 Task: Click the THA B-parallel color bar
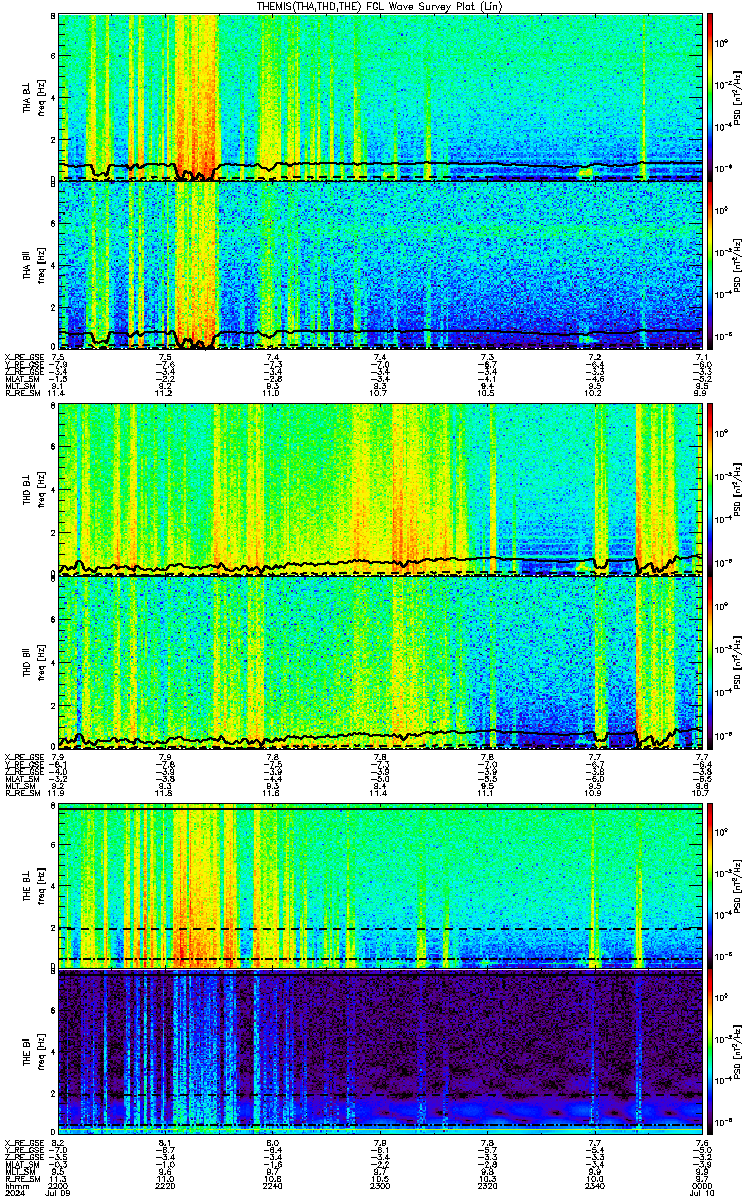710,265
